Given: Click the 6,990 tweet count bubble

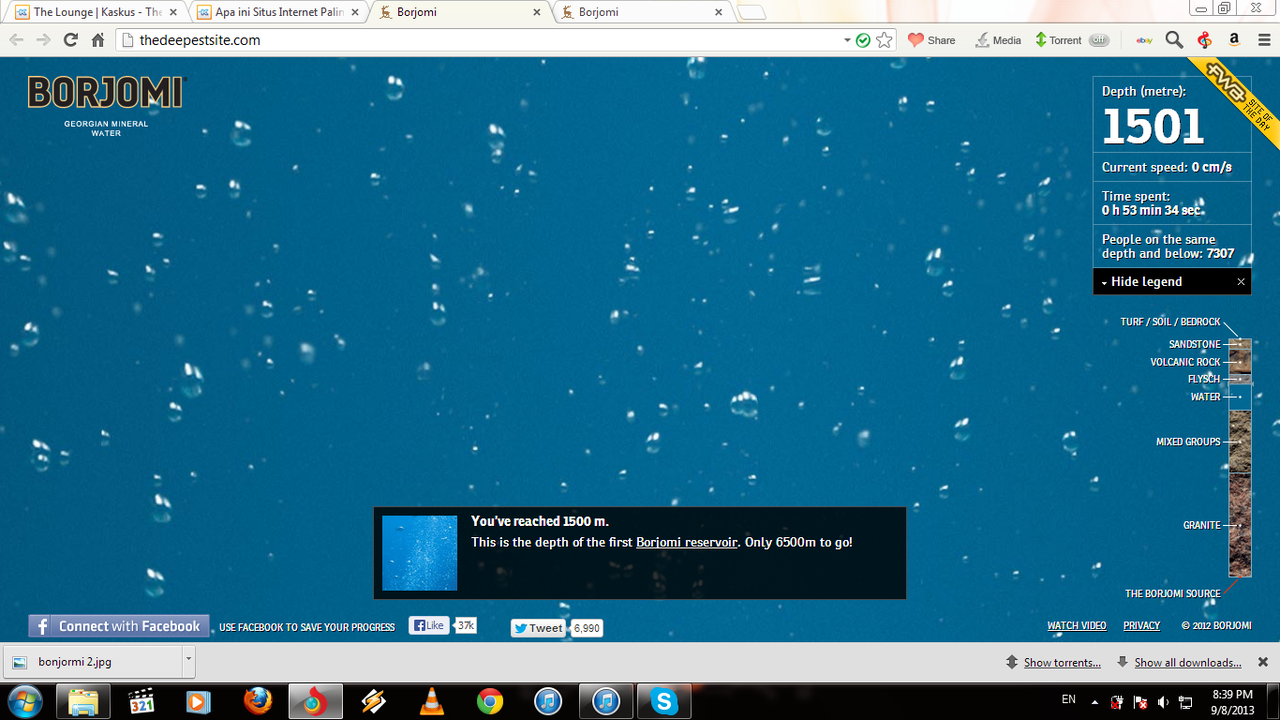Looking at the screenshot, I should click(x=587, y=628).
